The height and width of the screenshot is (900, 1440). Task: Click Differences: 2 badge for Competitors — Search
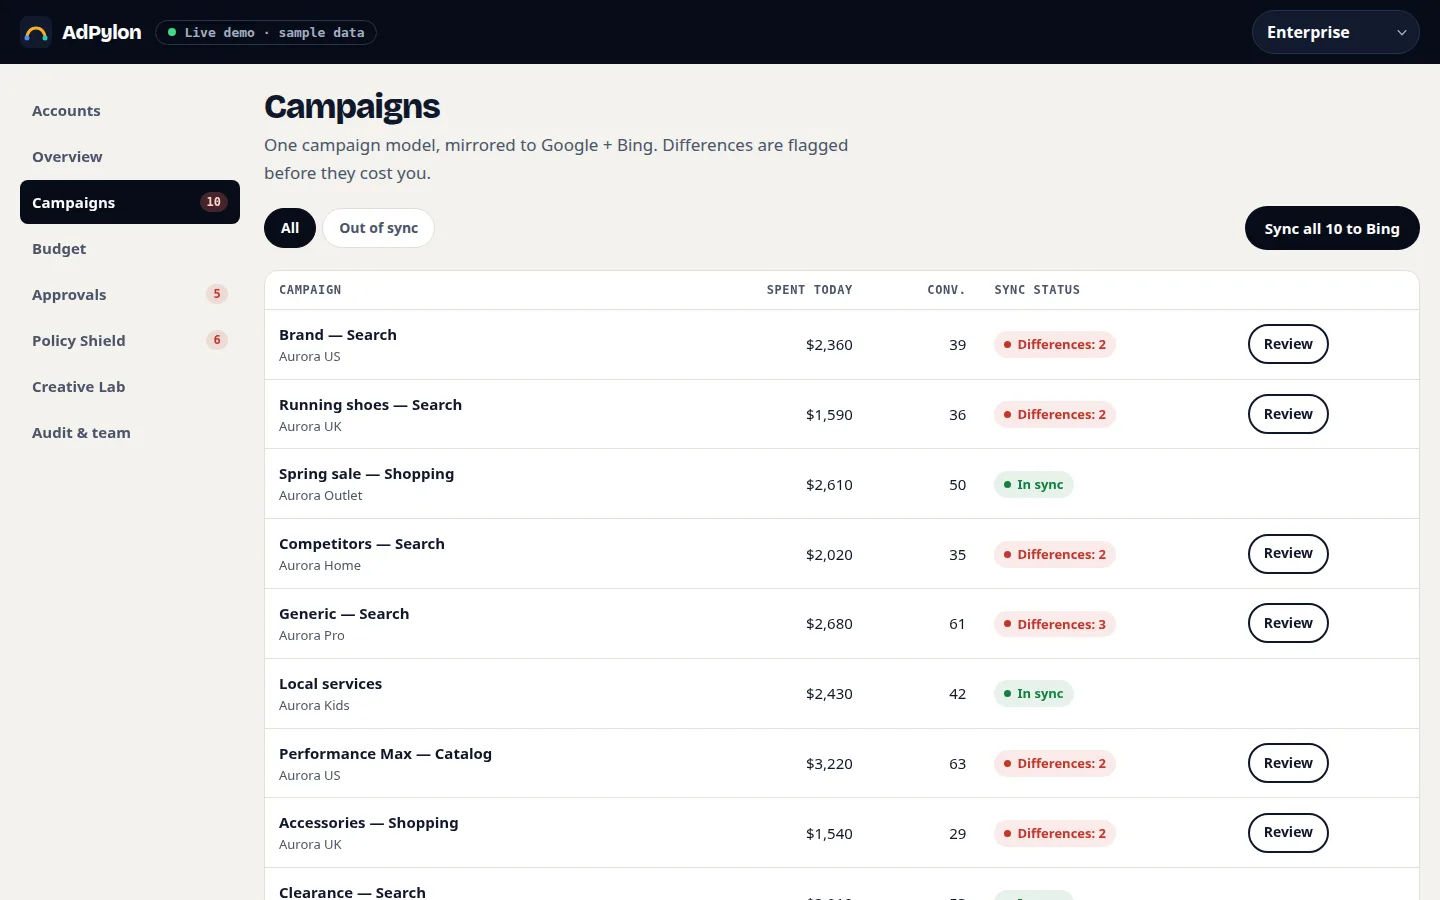(1055, 554)
